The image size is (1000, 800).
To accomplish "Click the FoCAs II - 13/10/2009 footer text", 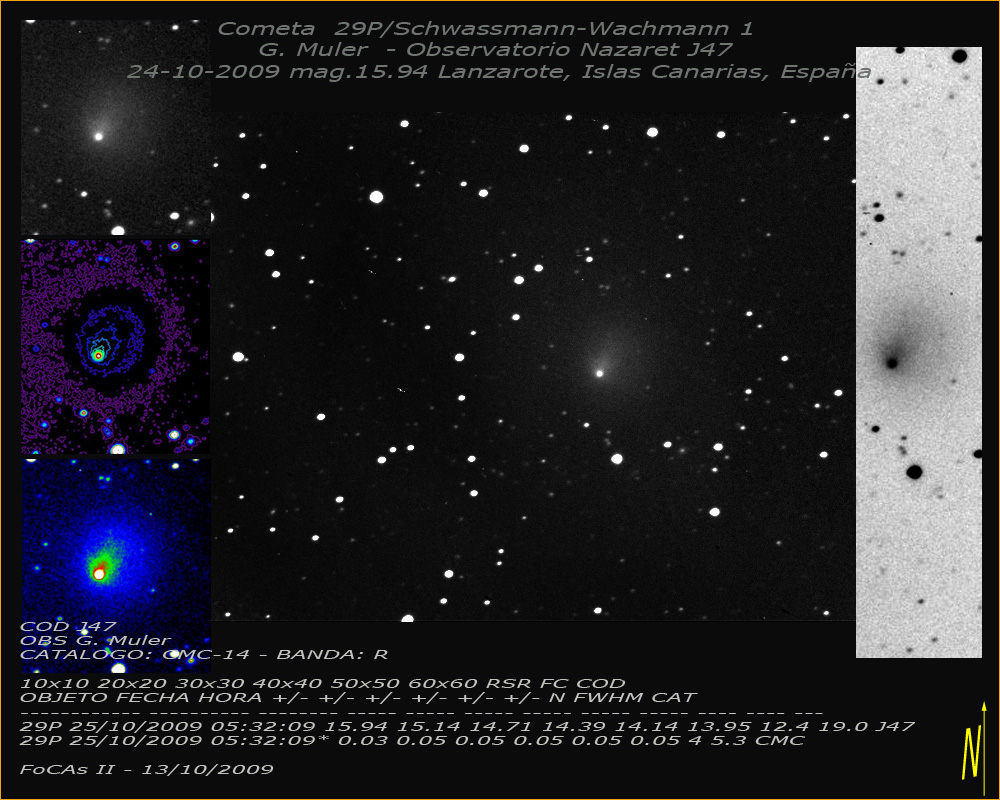I will (146, 769).
